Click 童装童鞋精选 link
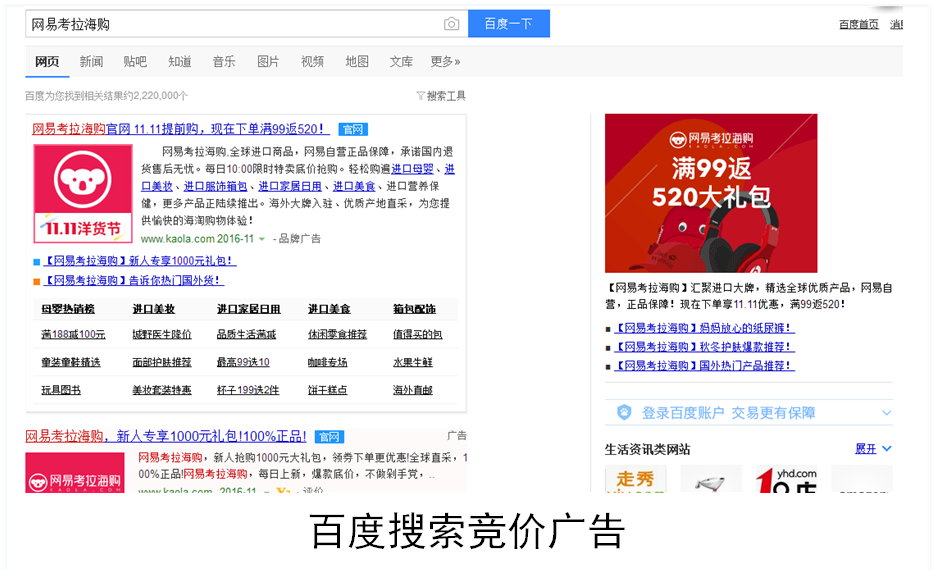The height and width of the screenshot is (570, 935). coord(71,363)
